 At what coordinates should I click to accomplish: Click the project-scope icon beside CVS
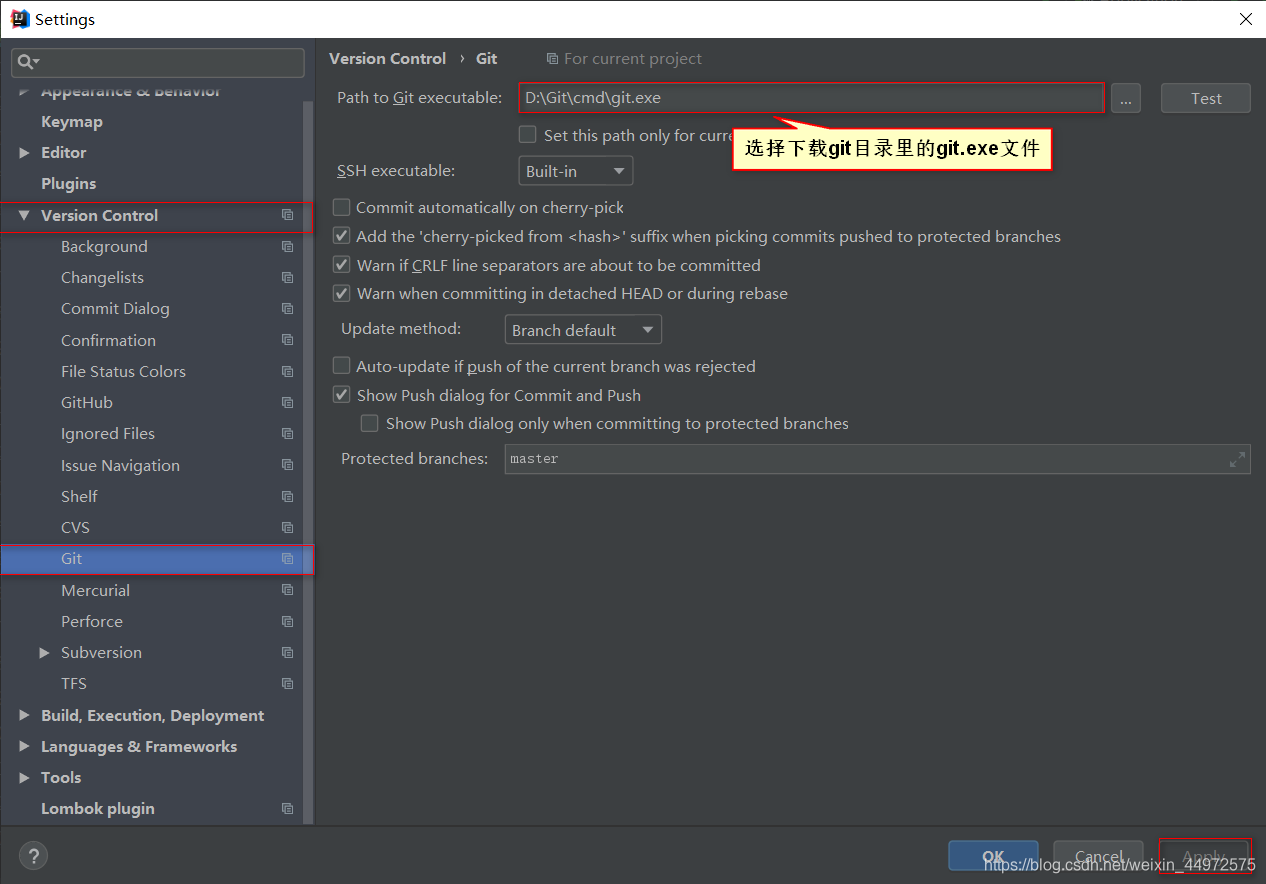pos(288,527)
